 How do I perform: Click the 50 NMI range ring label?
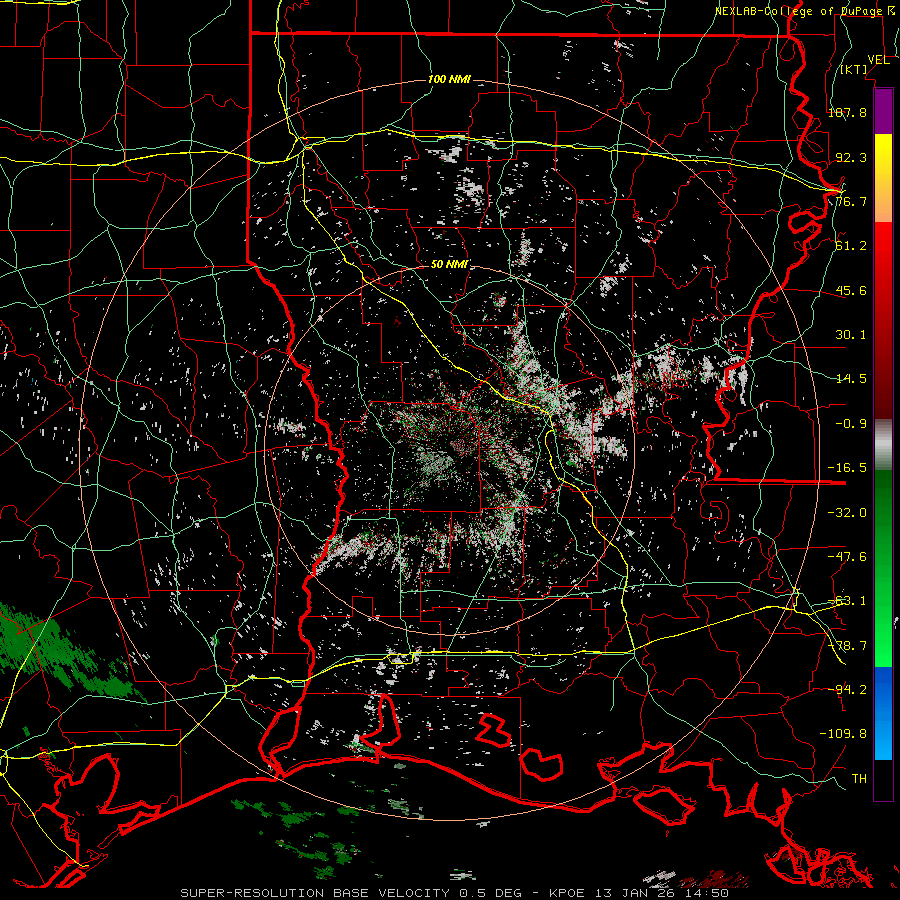tap(450, 265)
